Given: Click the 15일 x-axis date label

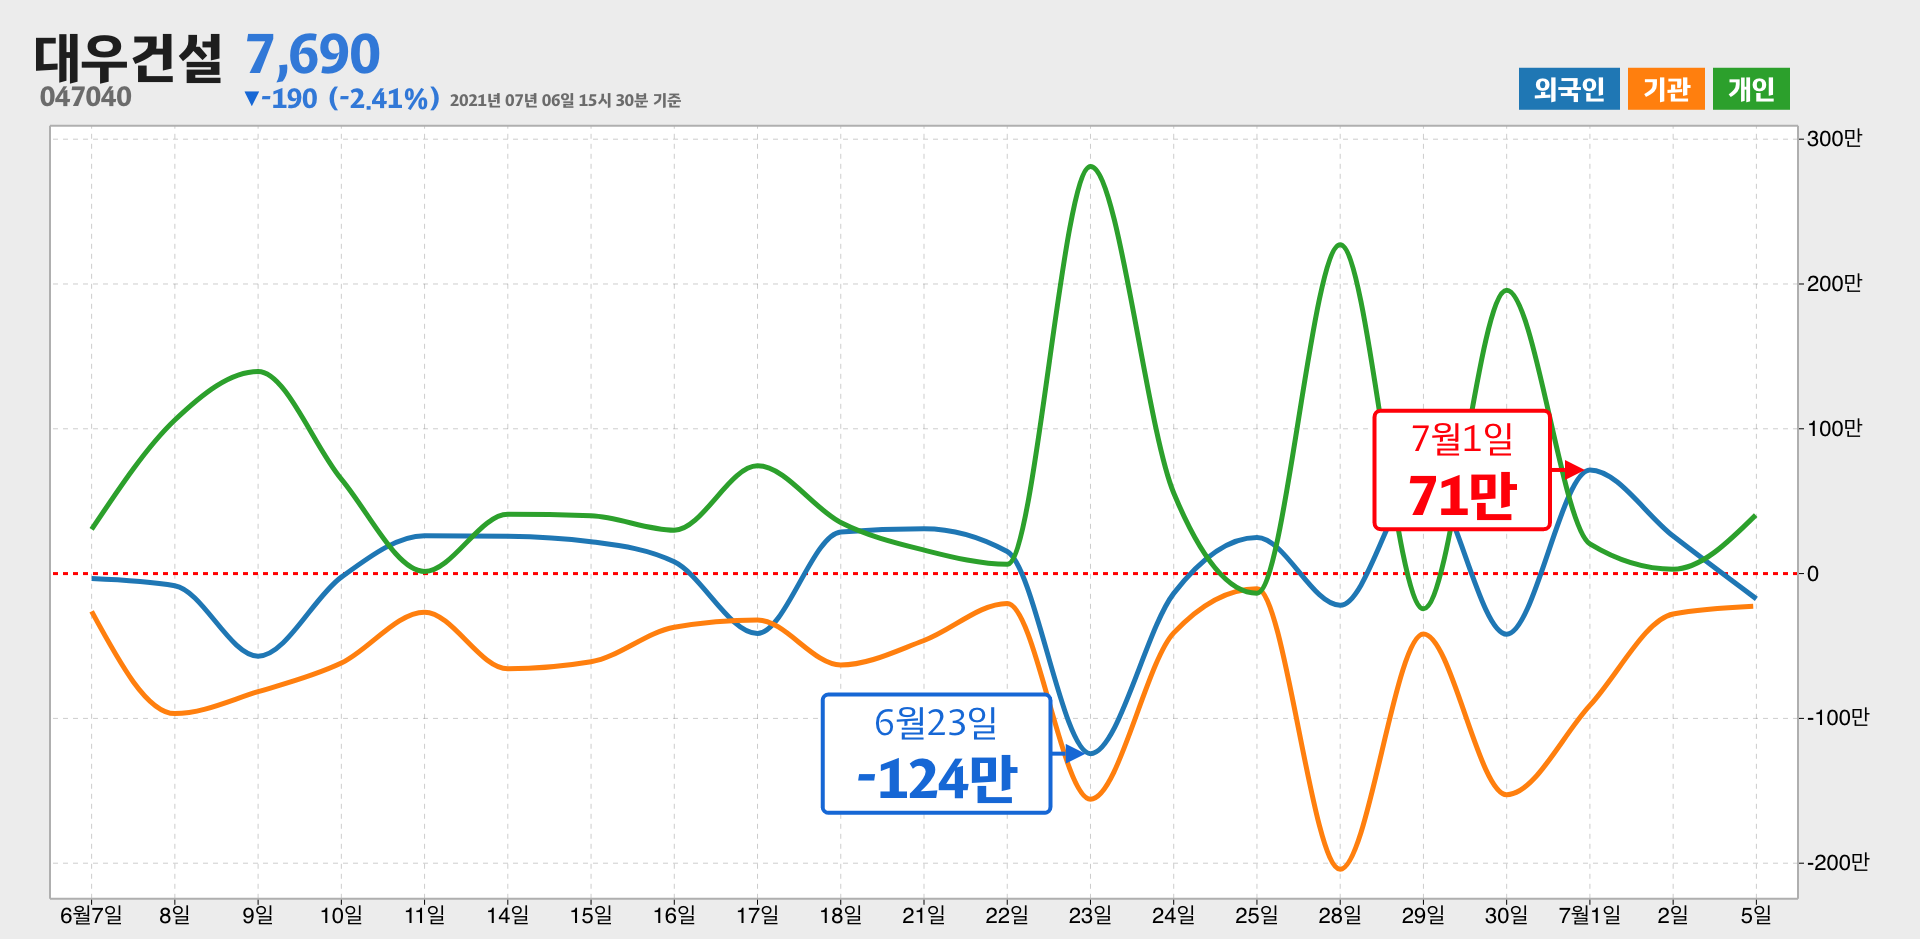Looking at the screenshot, I should click(x=590, y=915).
